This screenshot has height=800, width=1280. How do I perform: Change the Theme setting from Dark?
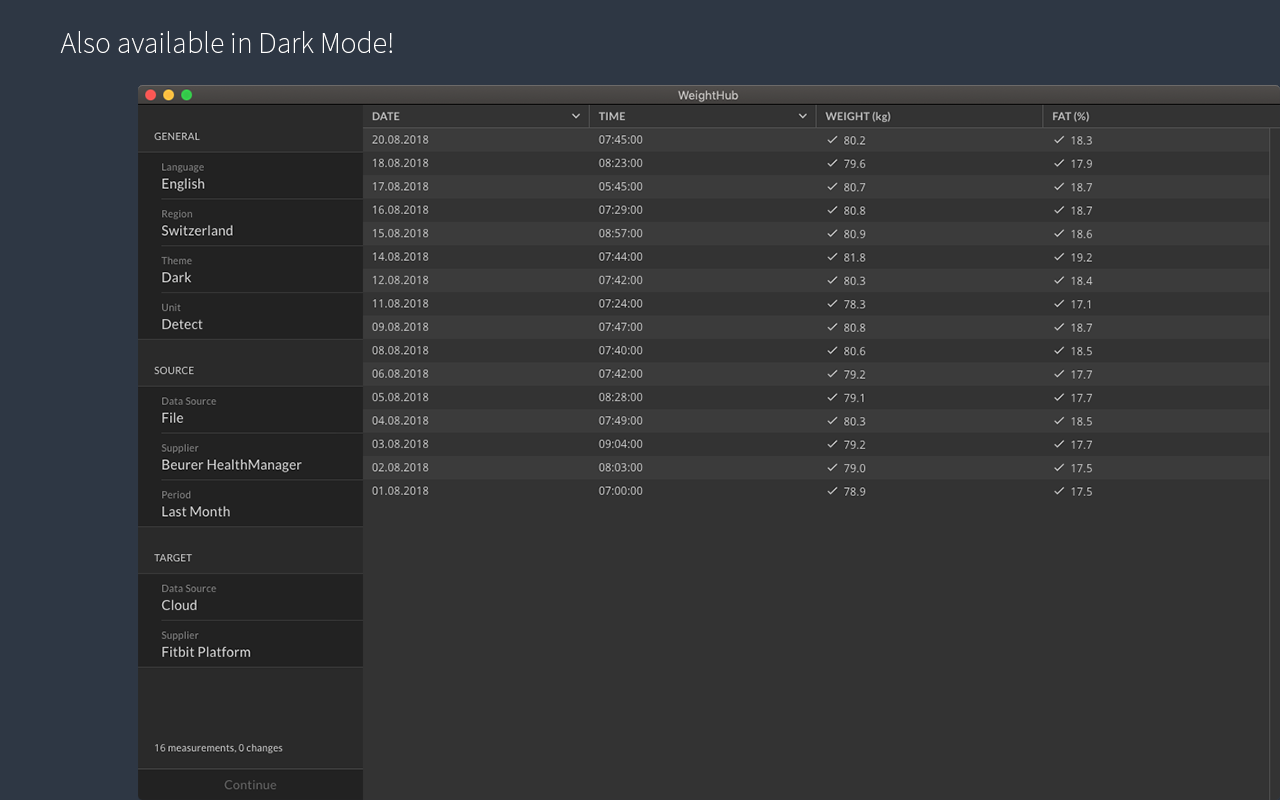250,270
